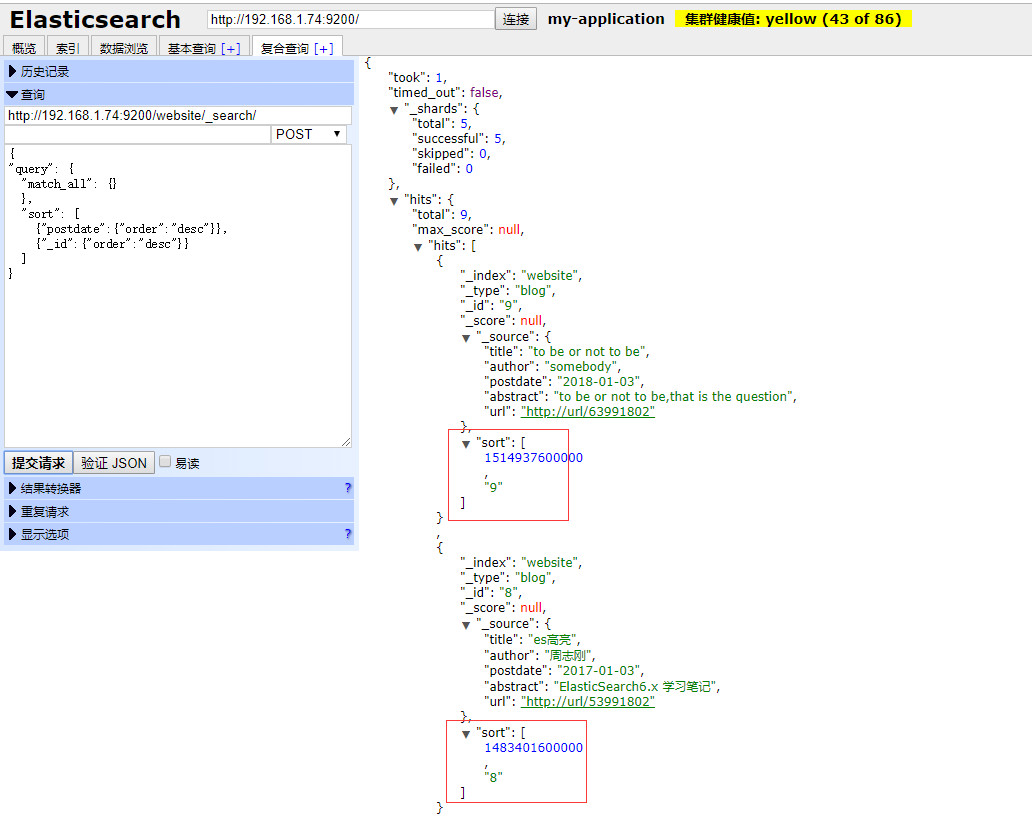This screenshot has width=1032, height=819.
Task: Add a new 复合查询 tab with [+]
Action: pyautogui.click(x=324, y=48)
